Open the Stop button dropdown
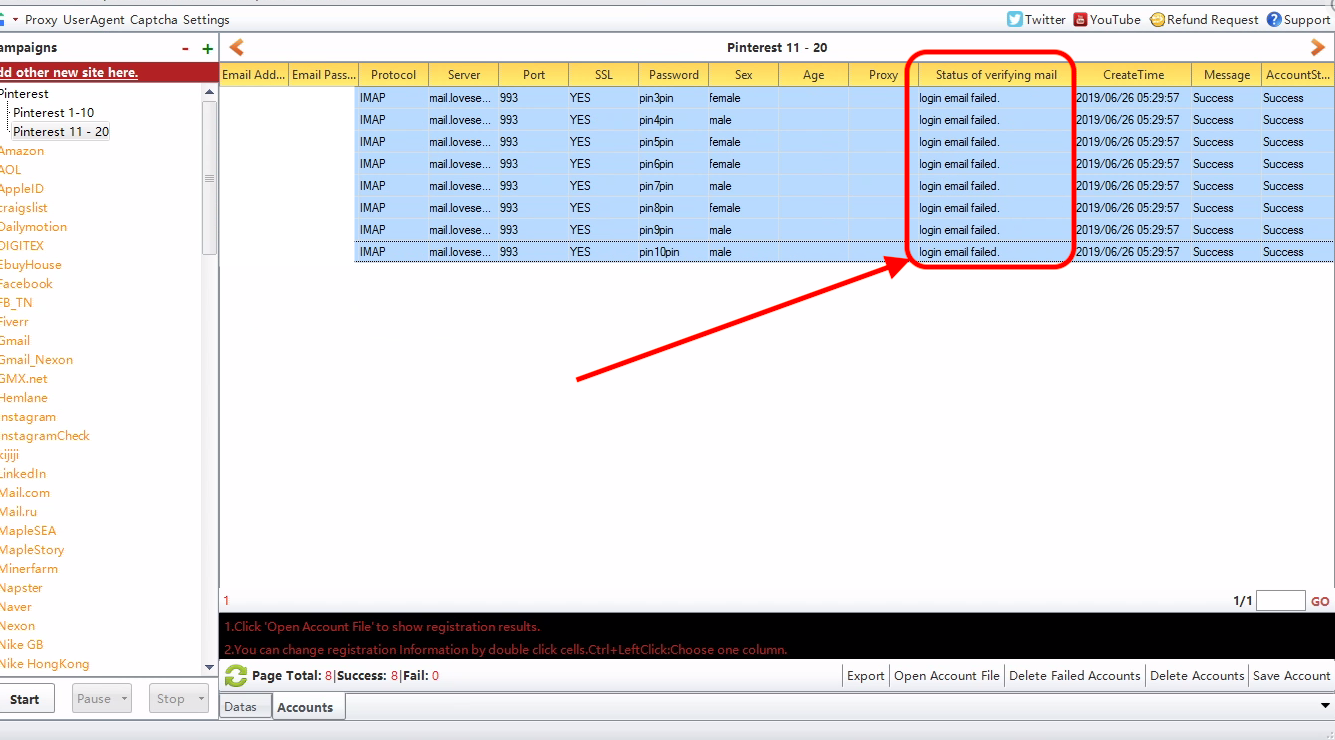 tap(201, 699)
